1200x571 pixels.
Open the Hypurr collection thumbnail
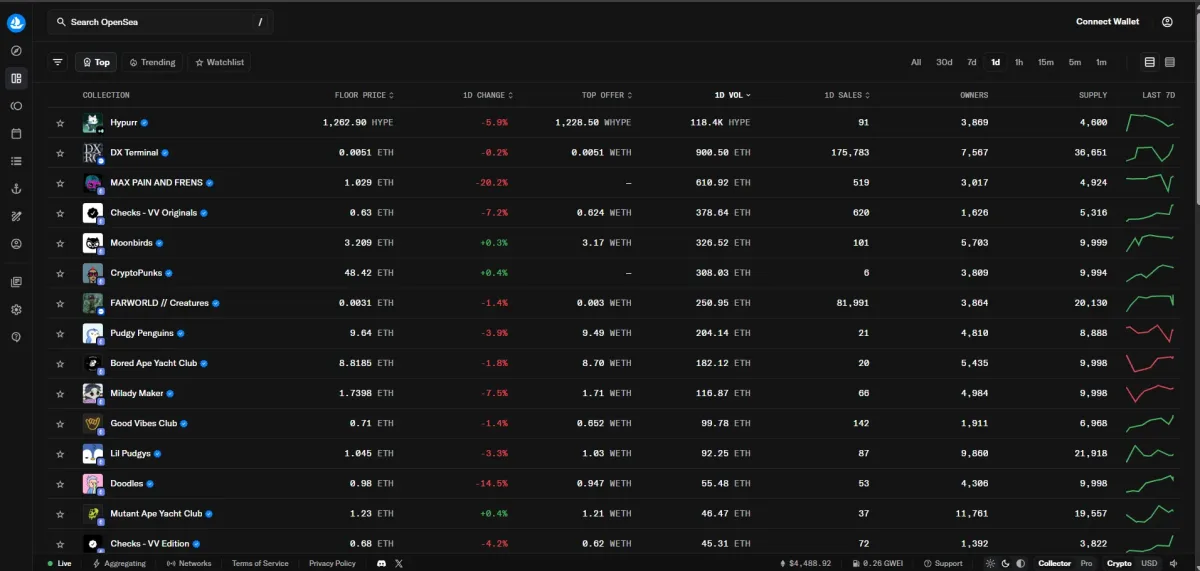[93, 123]
